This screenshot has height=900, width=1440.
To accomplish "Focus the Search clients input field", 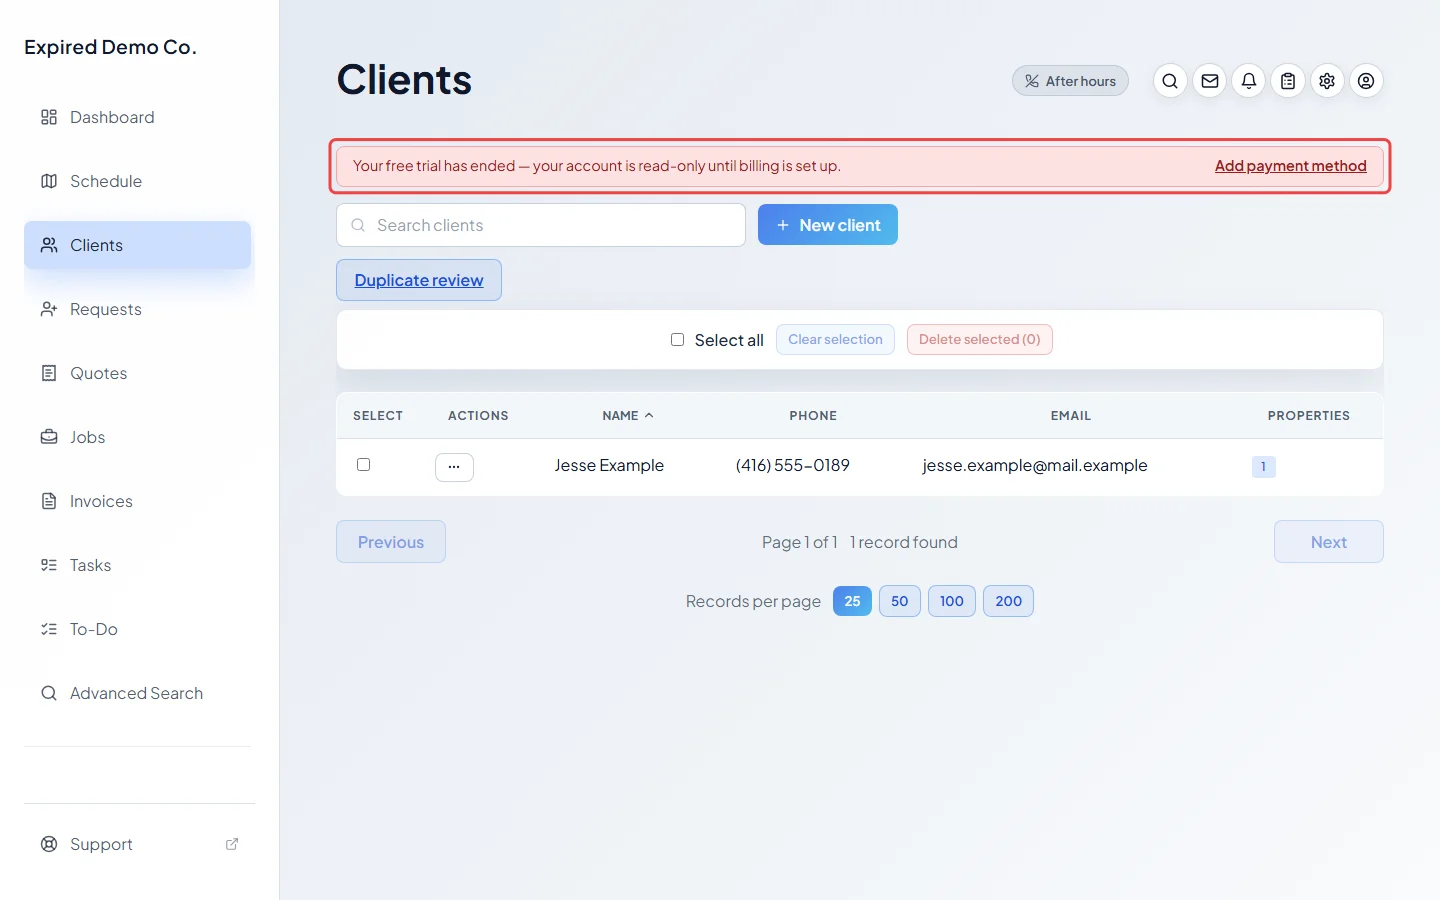I will tap(541, 225).
